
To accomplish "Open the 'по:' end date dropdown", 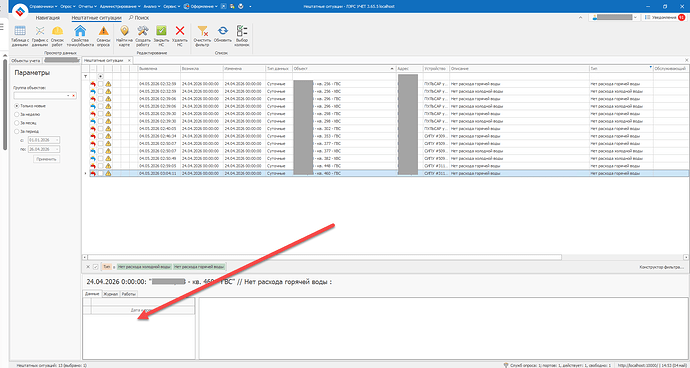I will (57, 149).
